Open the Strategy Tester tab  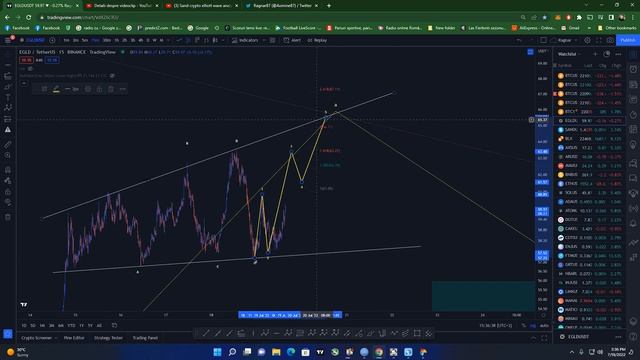108,338
